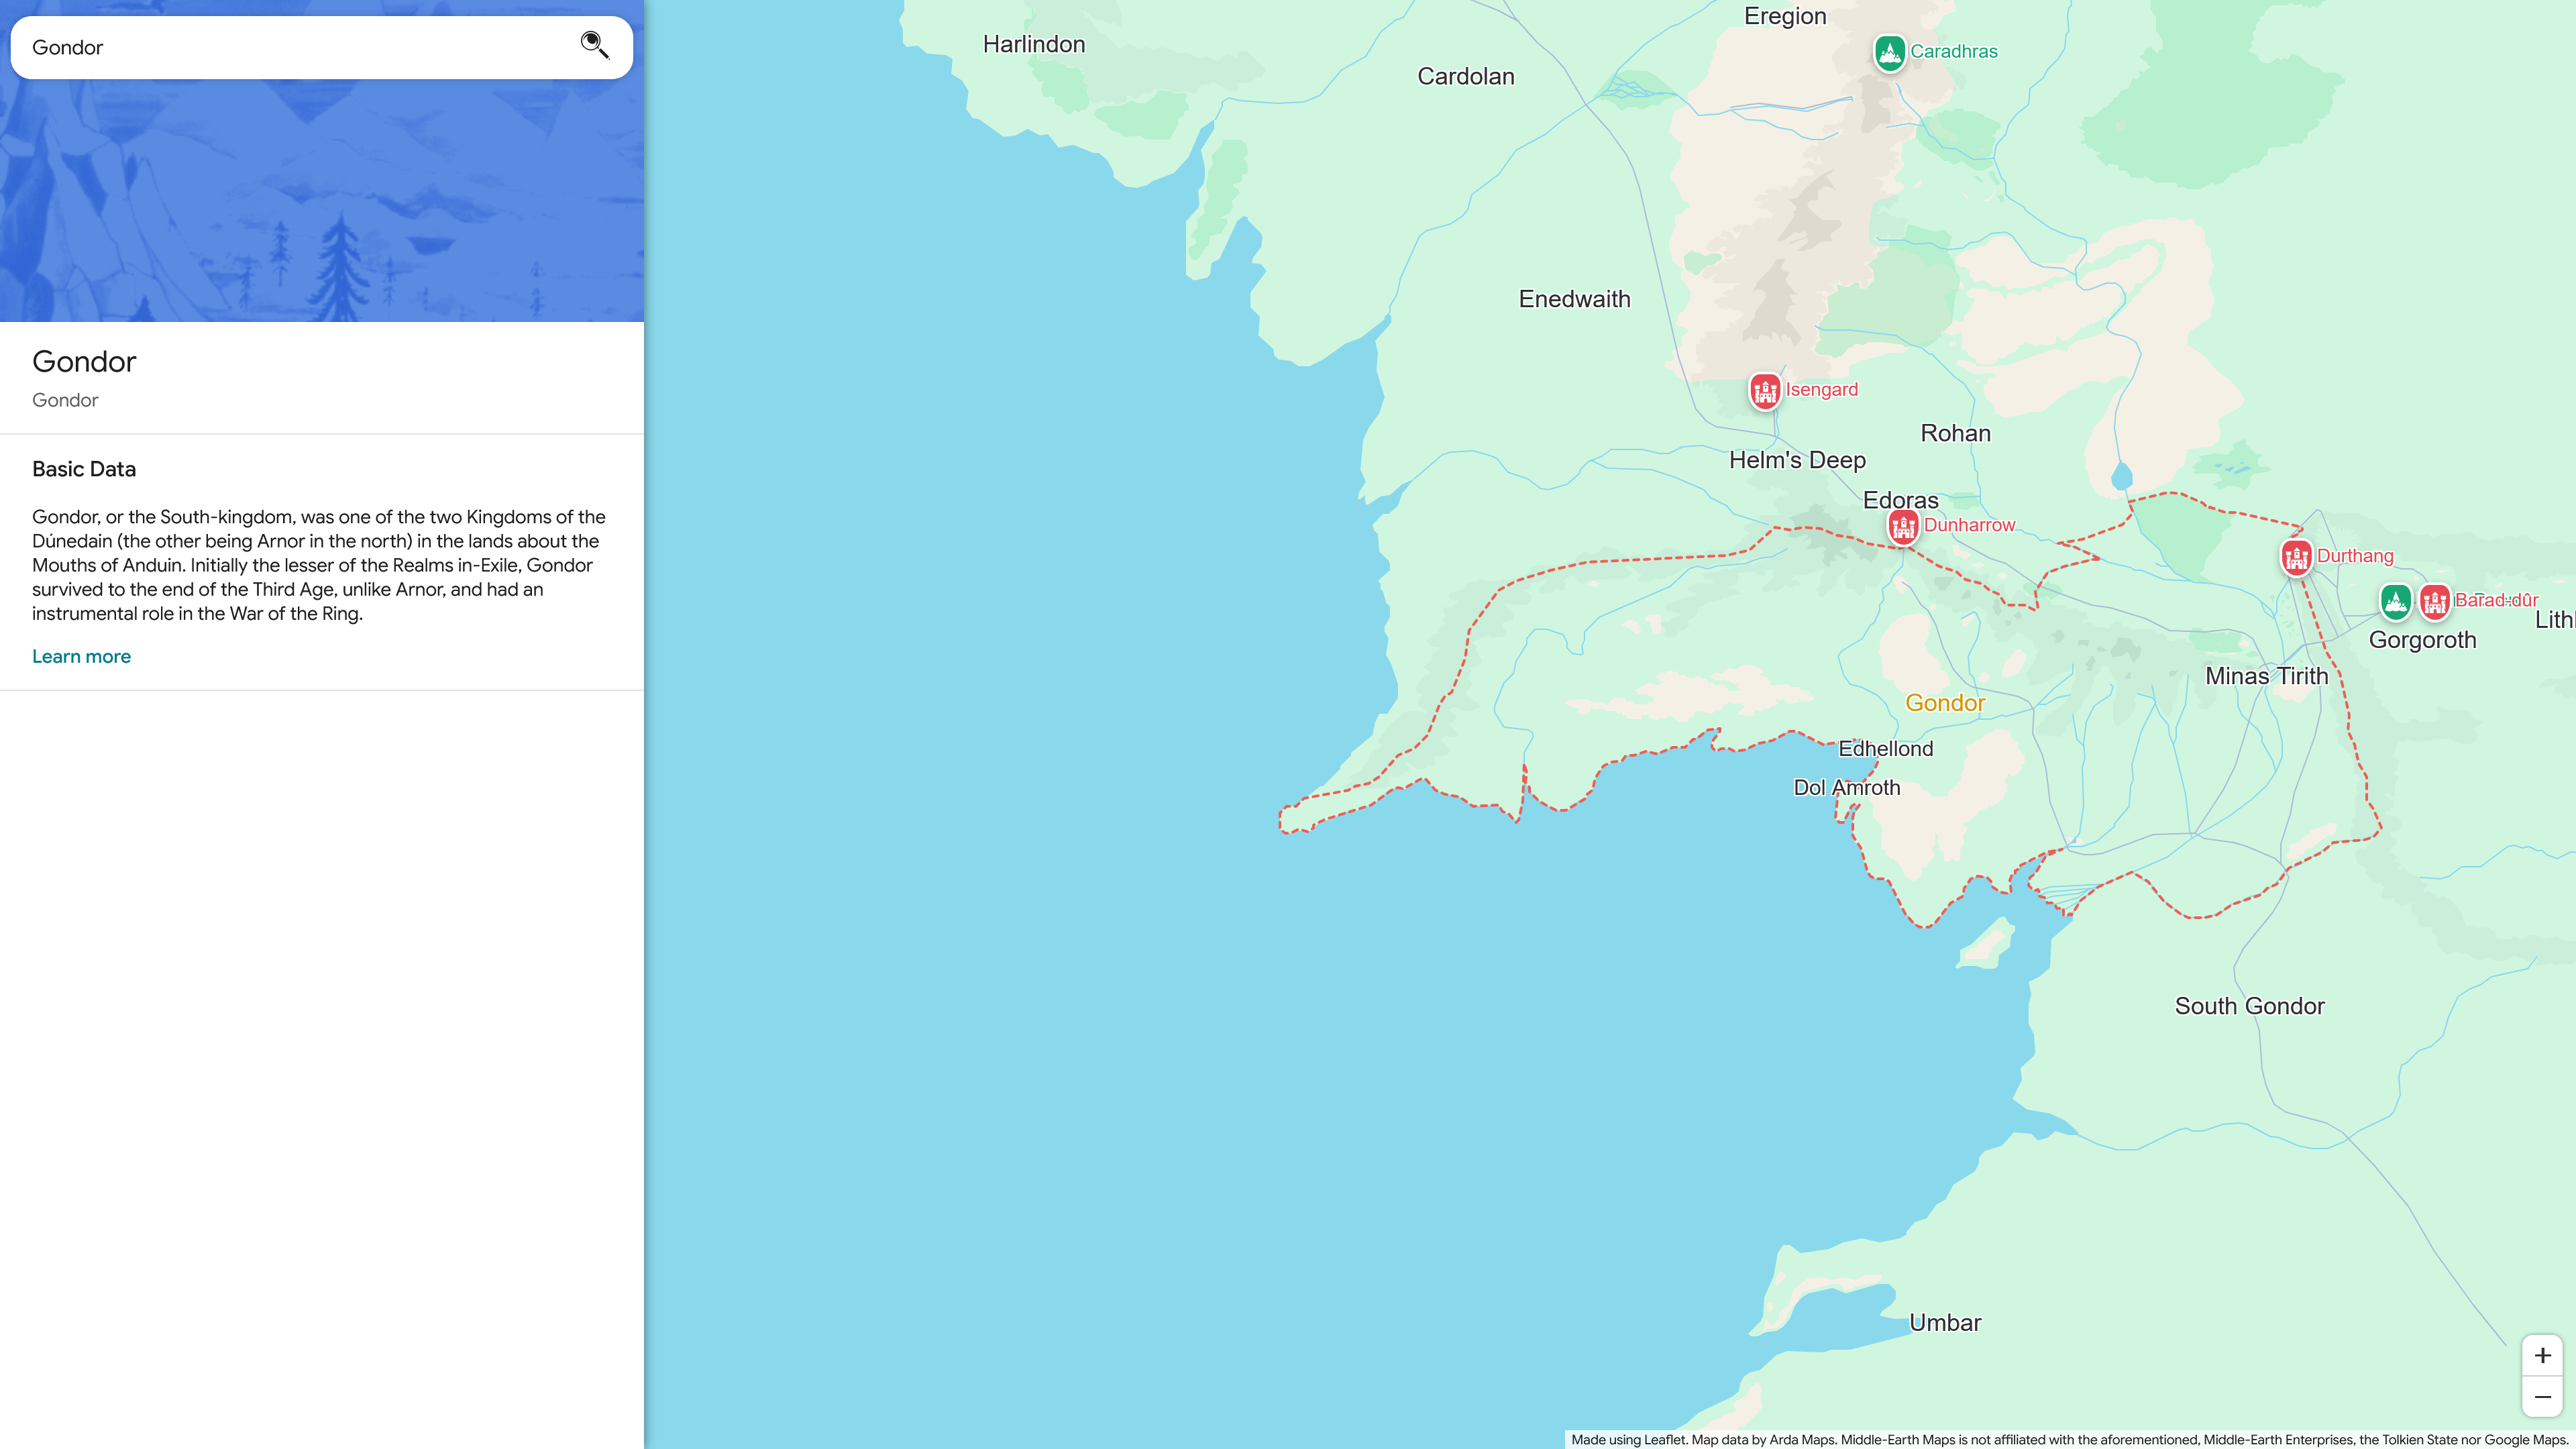Click the magnifying glass search icon
The width and height of the screenshot is (2576, 1449).
tap(594, 45)
